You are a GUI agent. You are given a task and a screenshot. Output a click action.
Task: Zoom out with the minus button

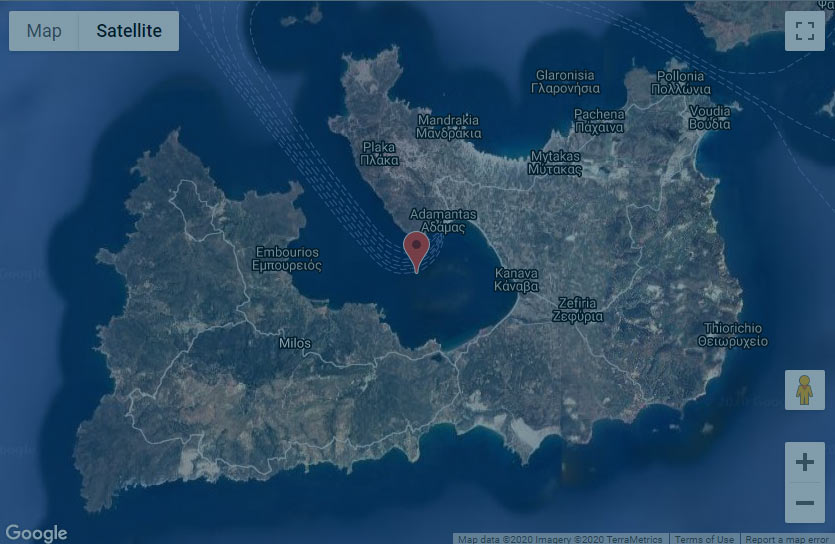point(805,502)
